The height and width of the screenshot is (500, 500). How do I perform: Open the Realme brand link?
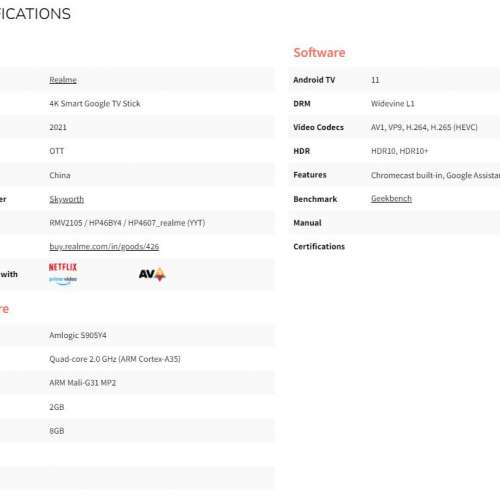(63, 80)
